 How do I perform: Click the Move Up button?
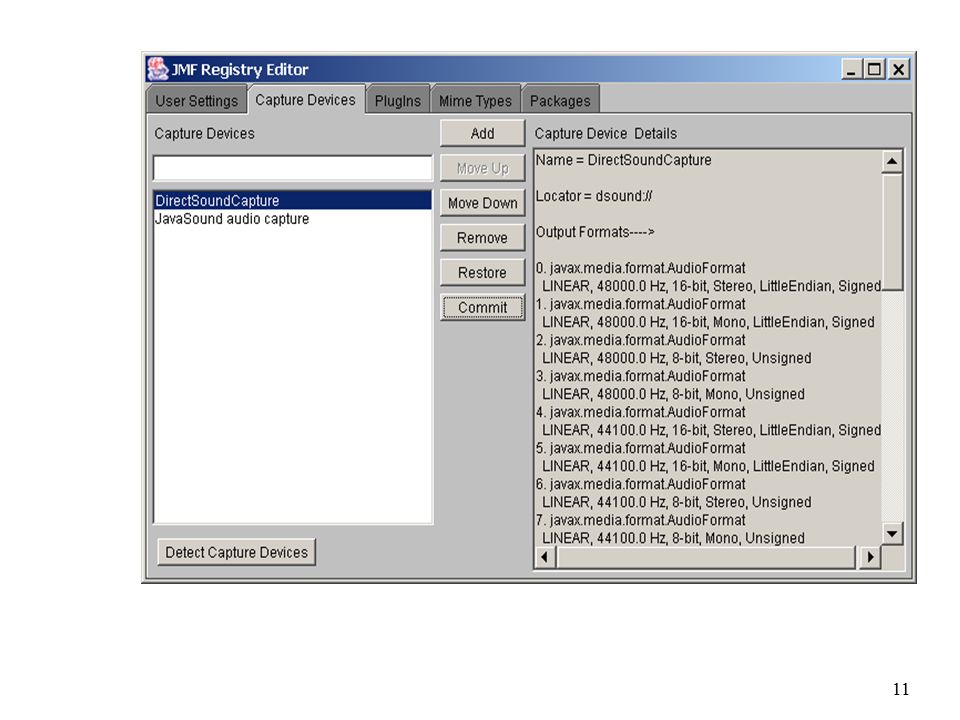tap(482, 168)
